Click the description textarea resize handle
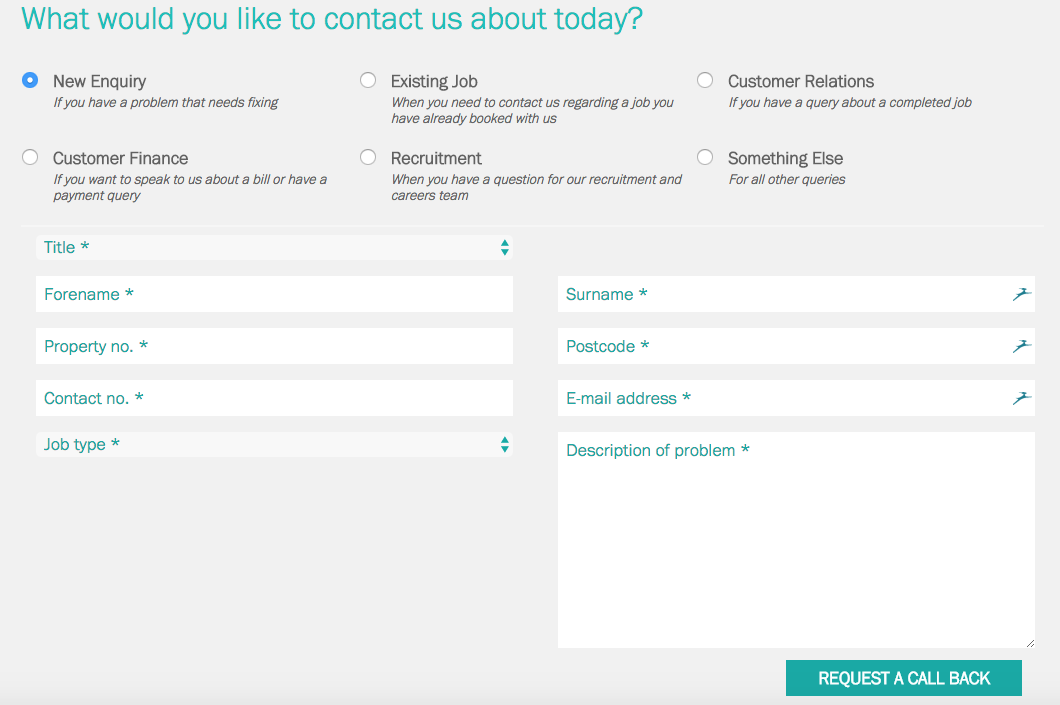Viewport: 1060px width, 705px height. tap(1030, 643)
